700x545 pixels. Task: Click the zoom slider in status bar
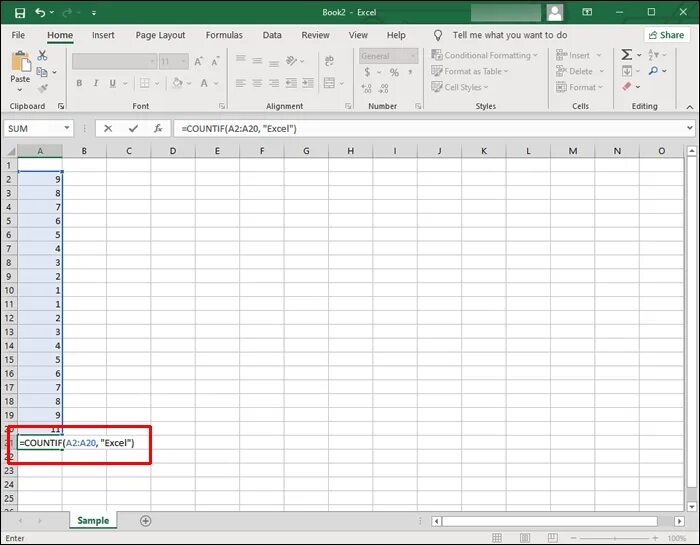pos(614,538)
